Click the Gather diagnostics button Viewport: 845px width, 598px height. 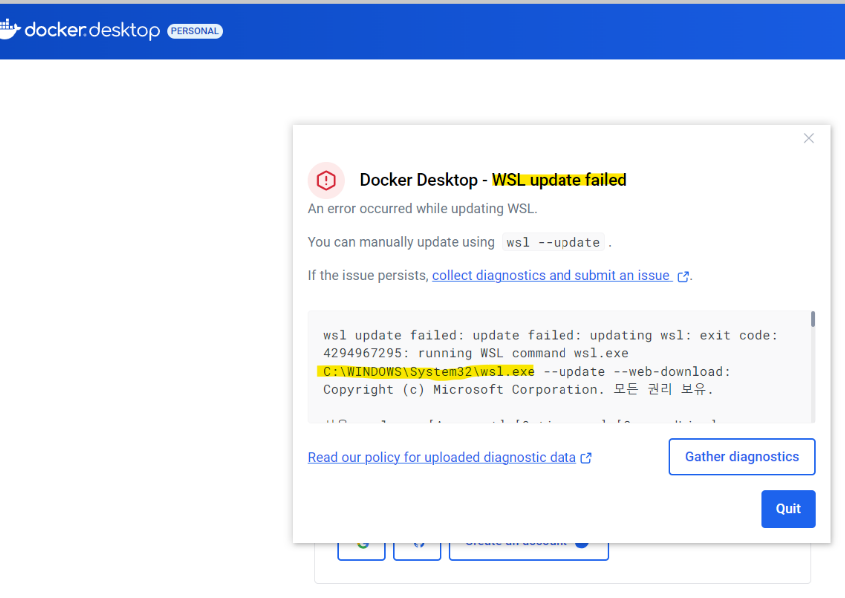742,457
